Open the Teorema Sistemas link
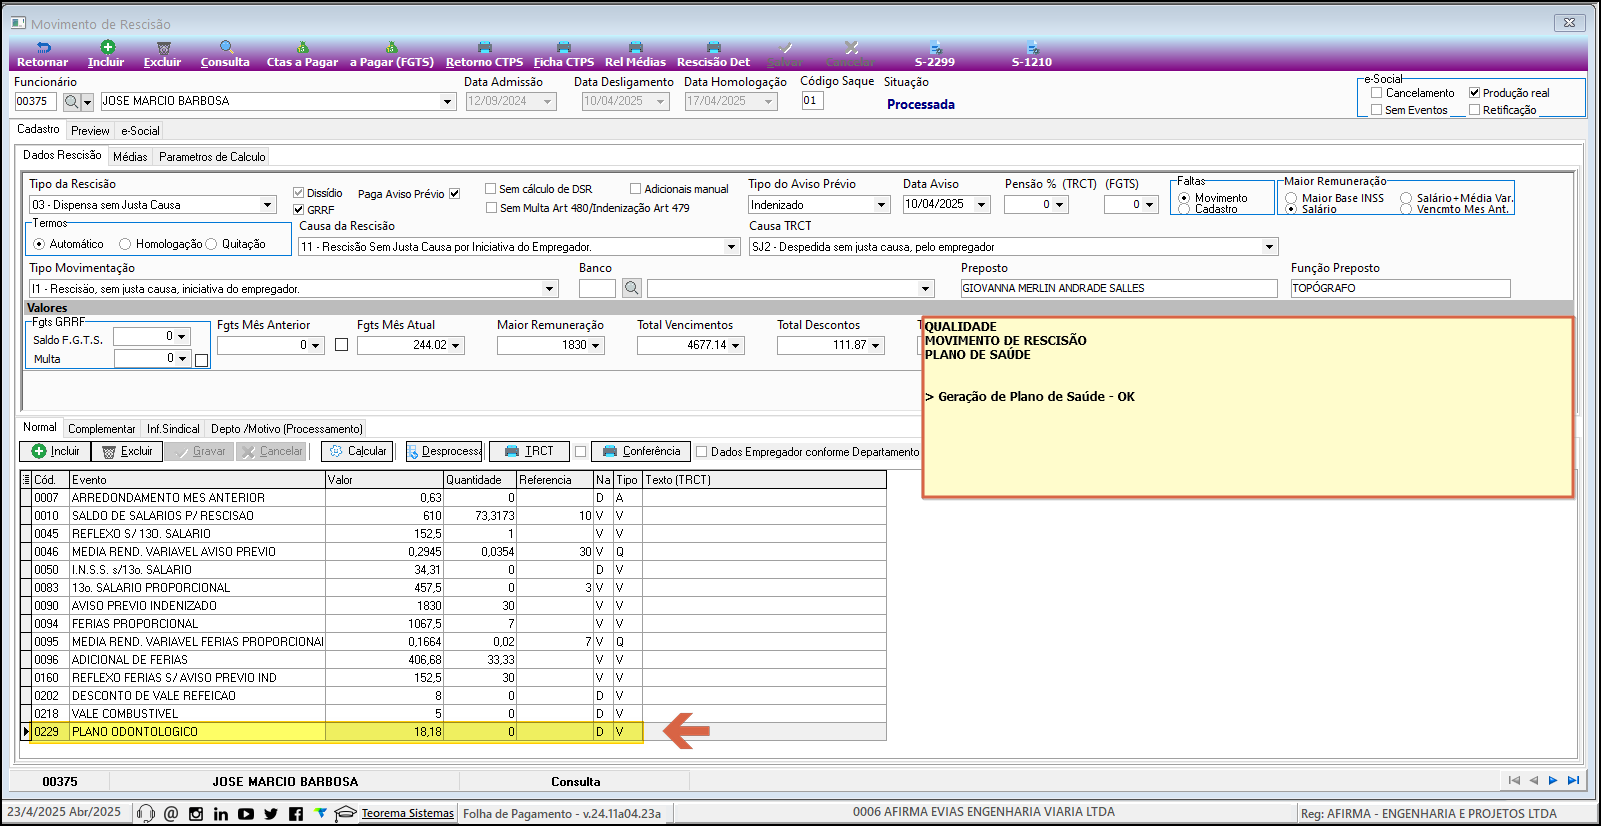This screenshot has width=1601, height=826. [x=408, y=814]
